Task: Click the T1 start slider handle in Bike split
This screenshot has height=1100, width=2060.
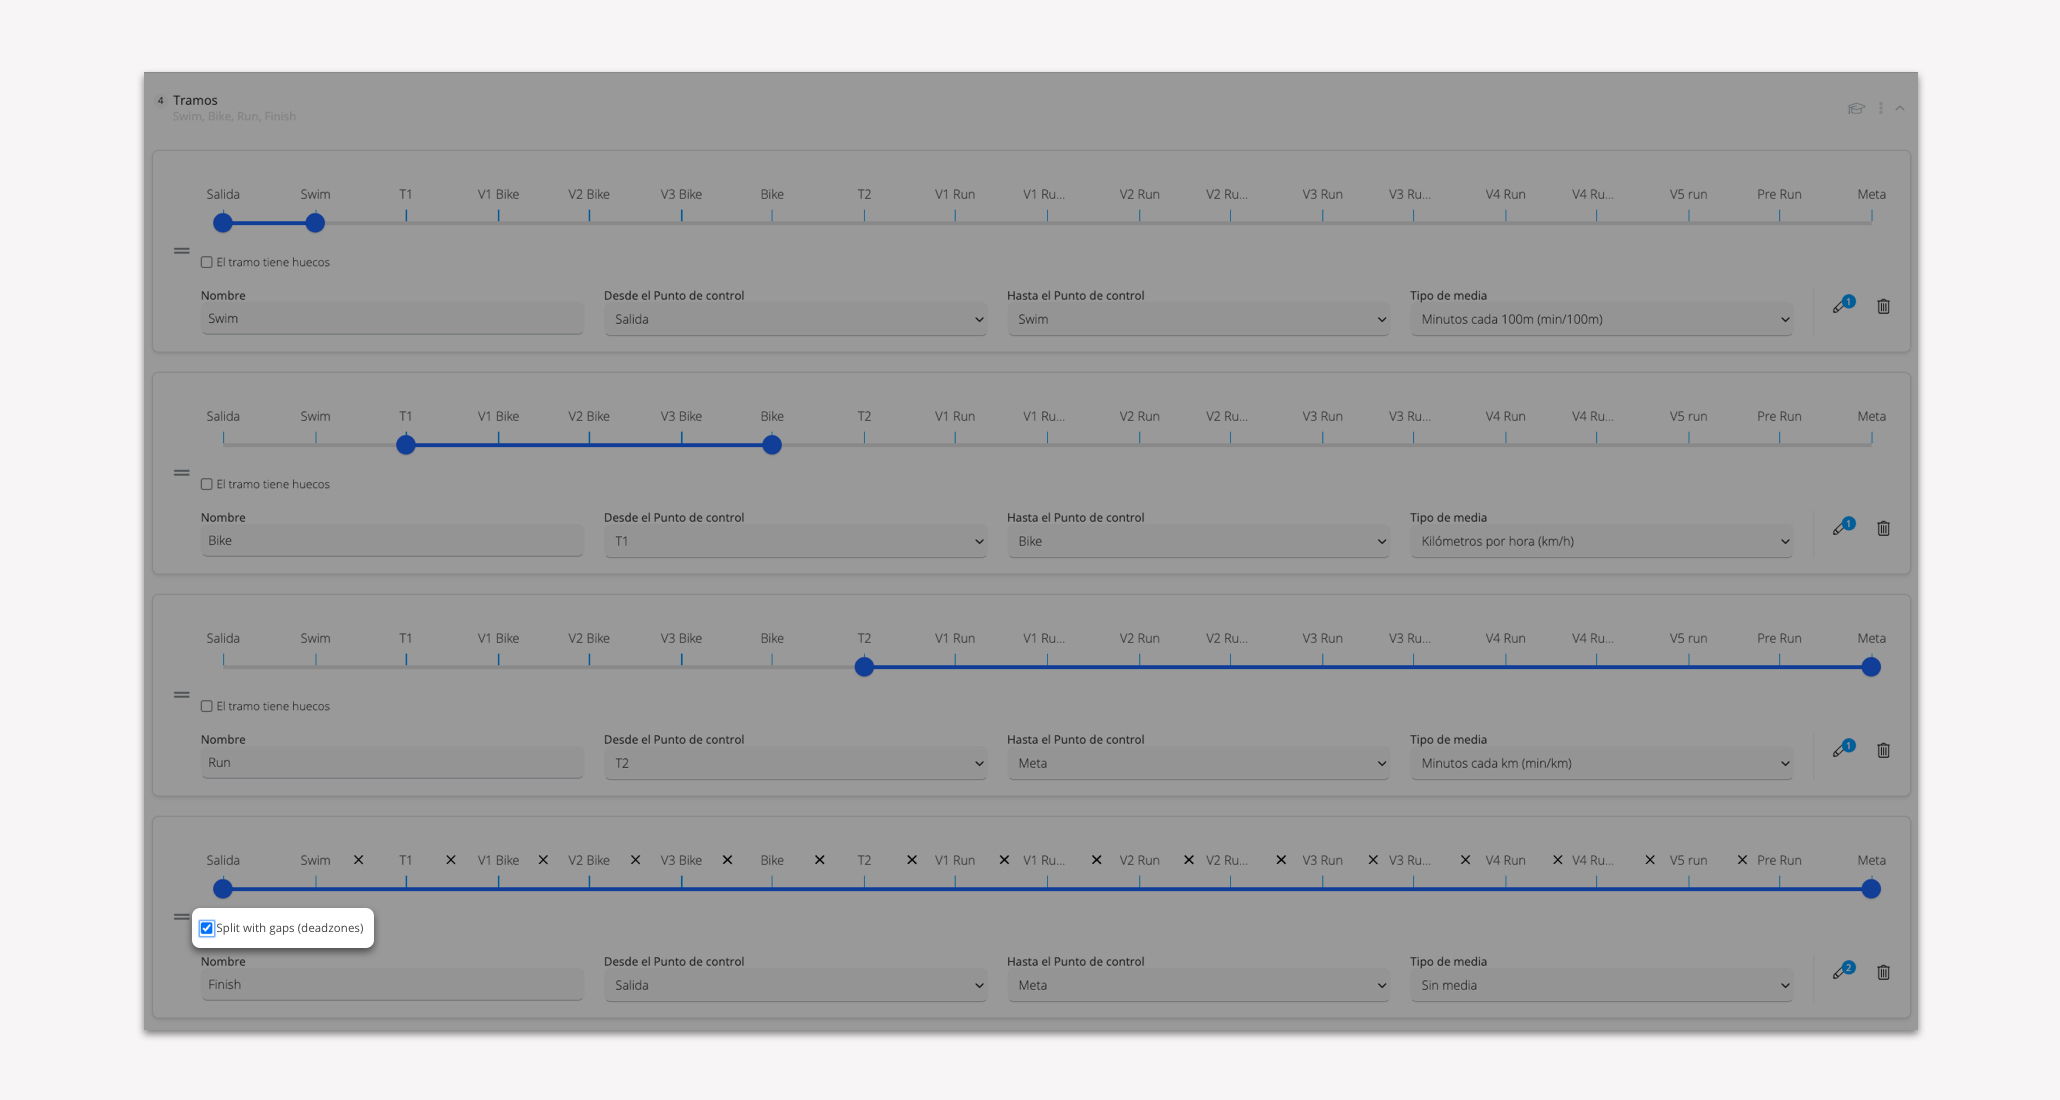Action: (406, 445)
